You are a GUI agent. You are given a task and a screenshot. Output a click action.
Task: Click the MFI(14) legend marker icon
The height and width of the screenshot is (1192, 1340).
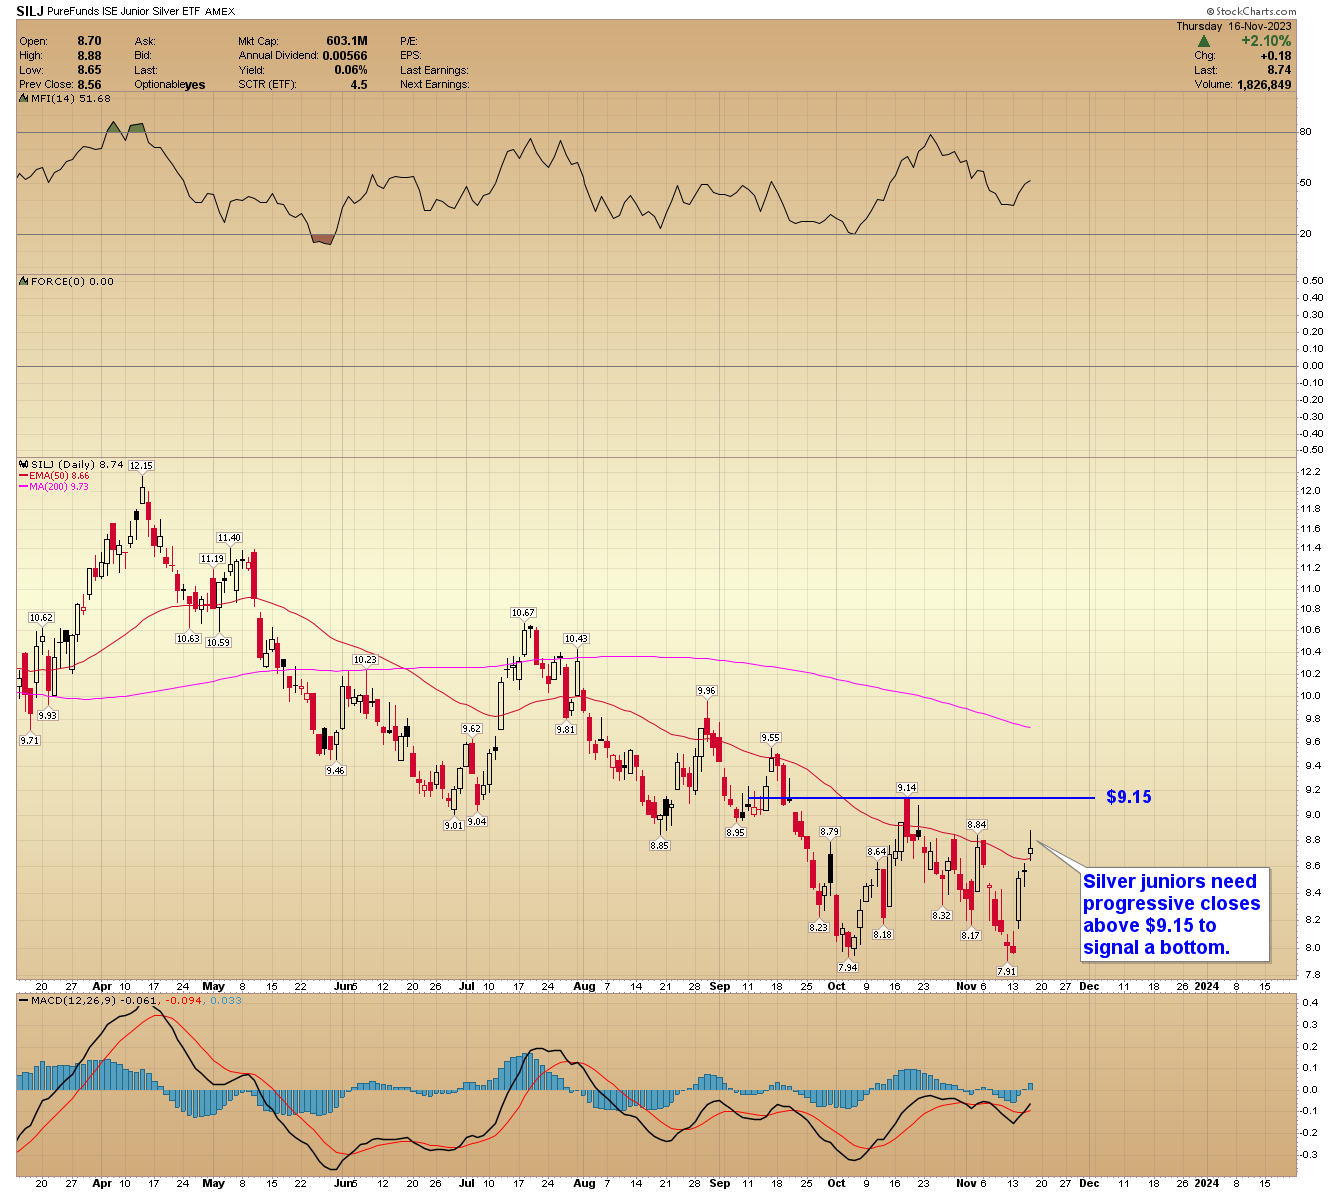pos(24,98)
